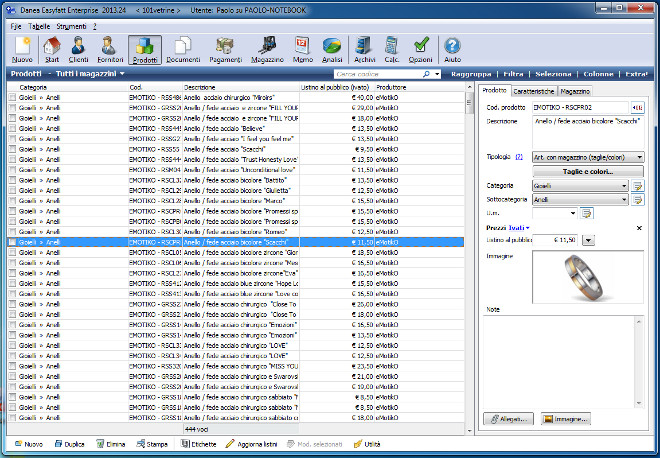Viewport: 660px width, 458px height.
Task: Click the Documenti toolbar icon
Action: (183, 49)
